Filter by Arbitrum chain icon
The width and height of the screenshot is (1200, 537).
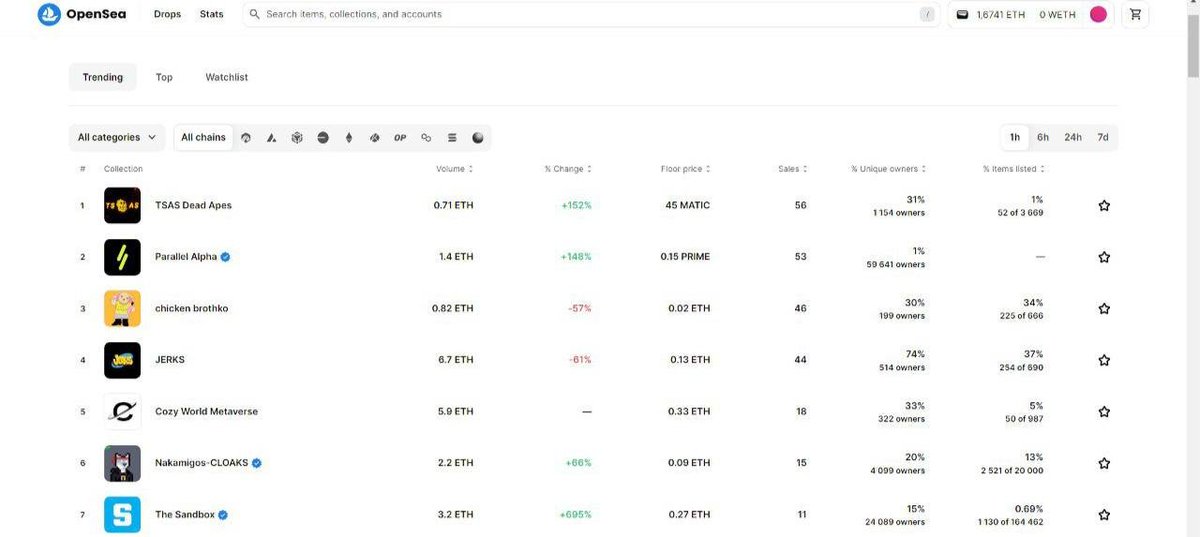coord(246,137)
